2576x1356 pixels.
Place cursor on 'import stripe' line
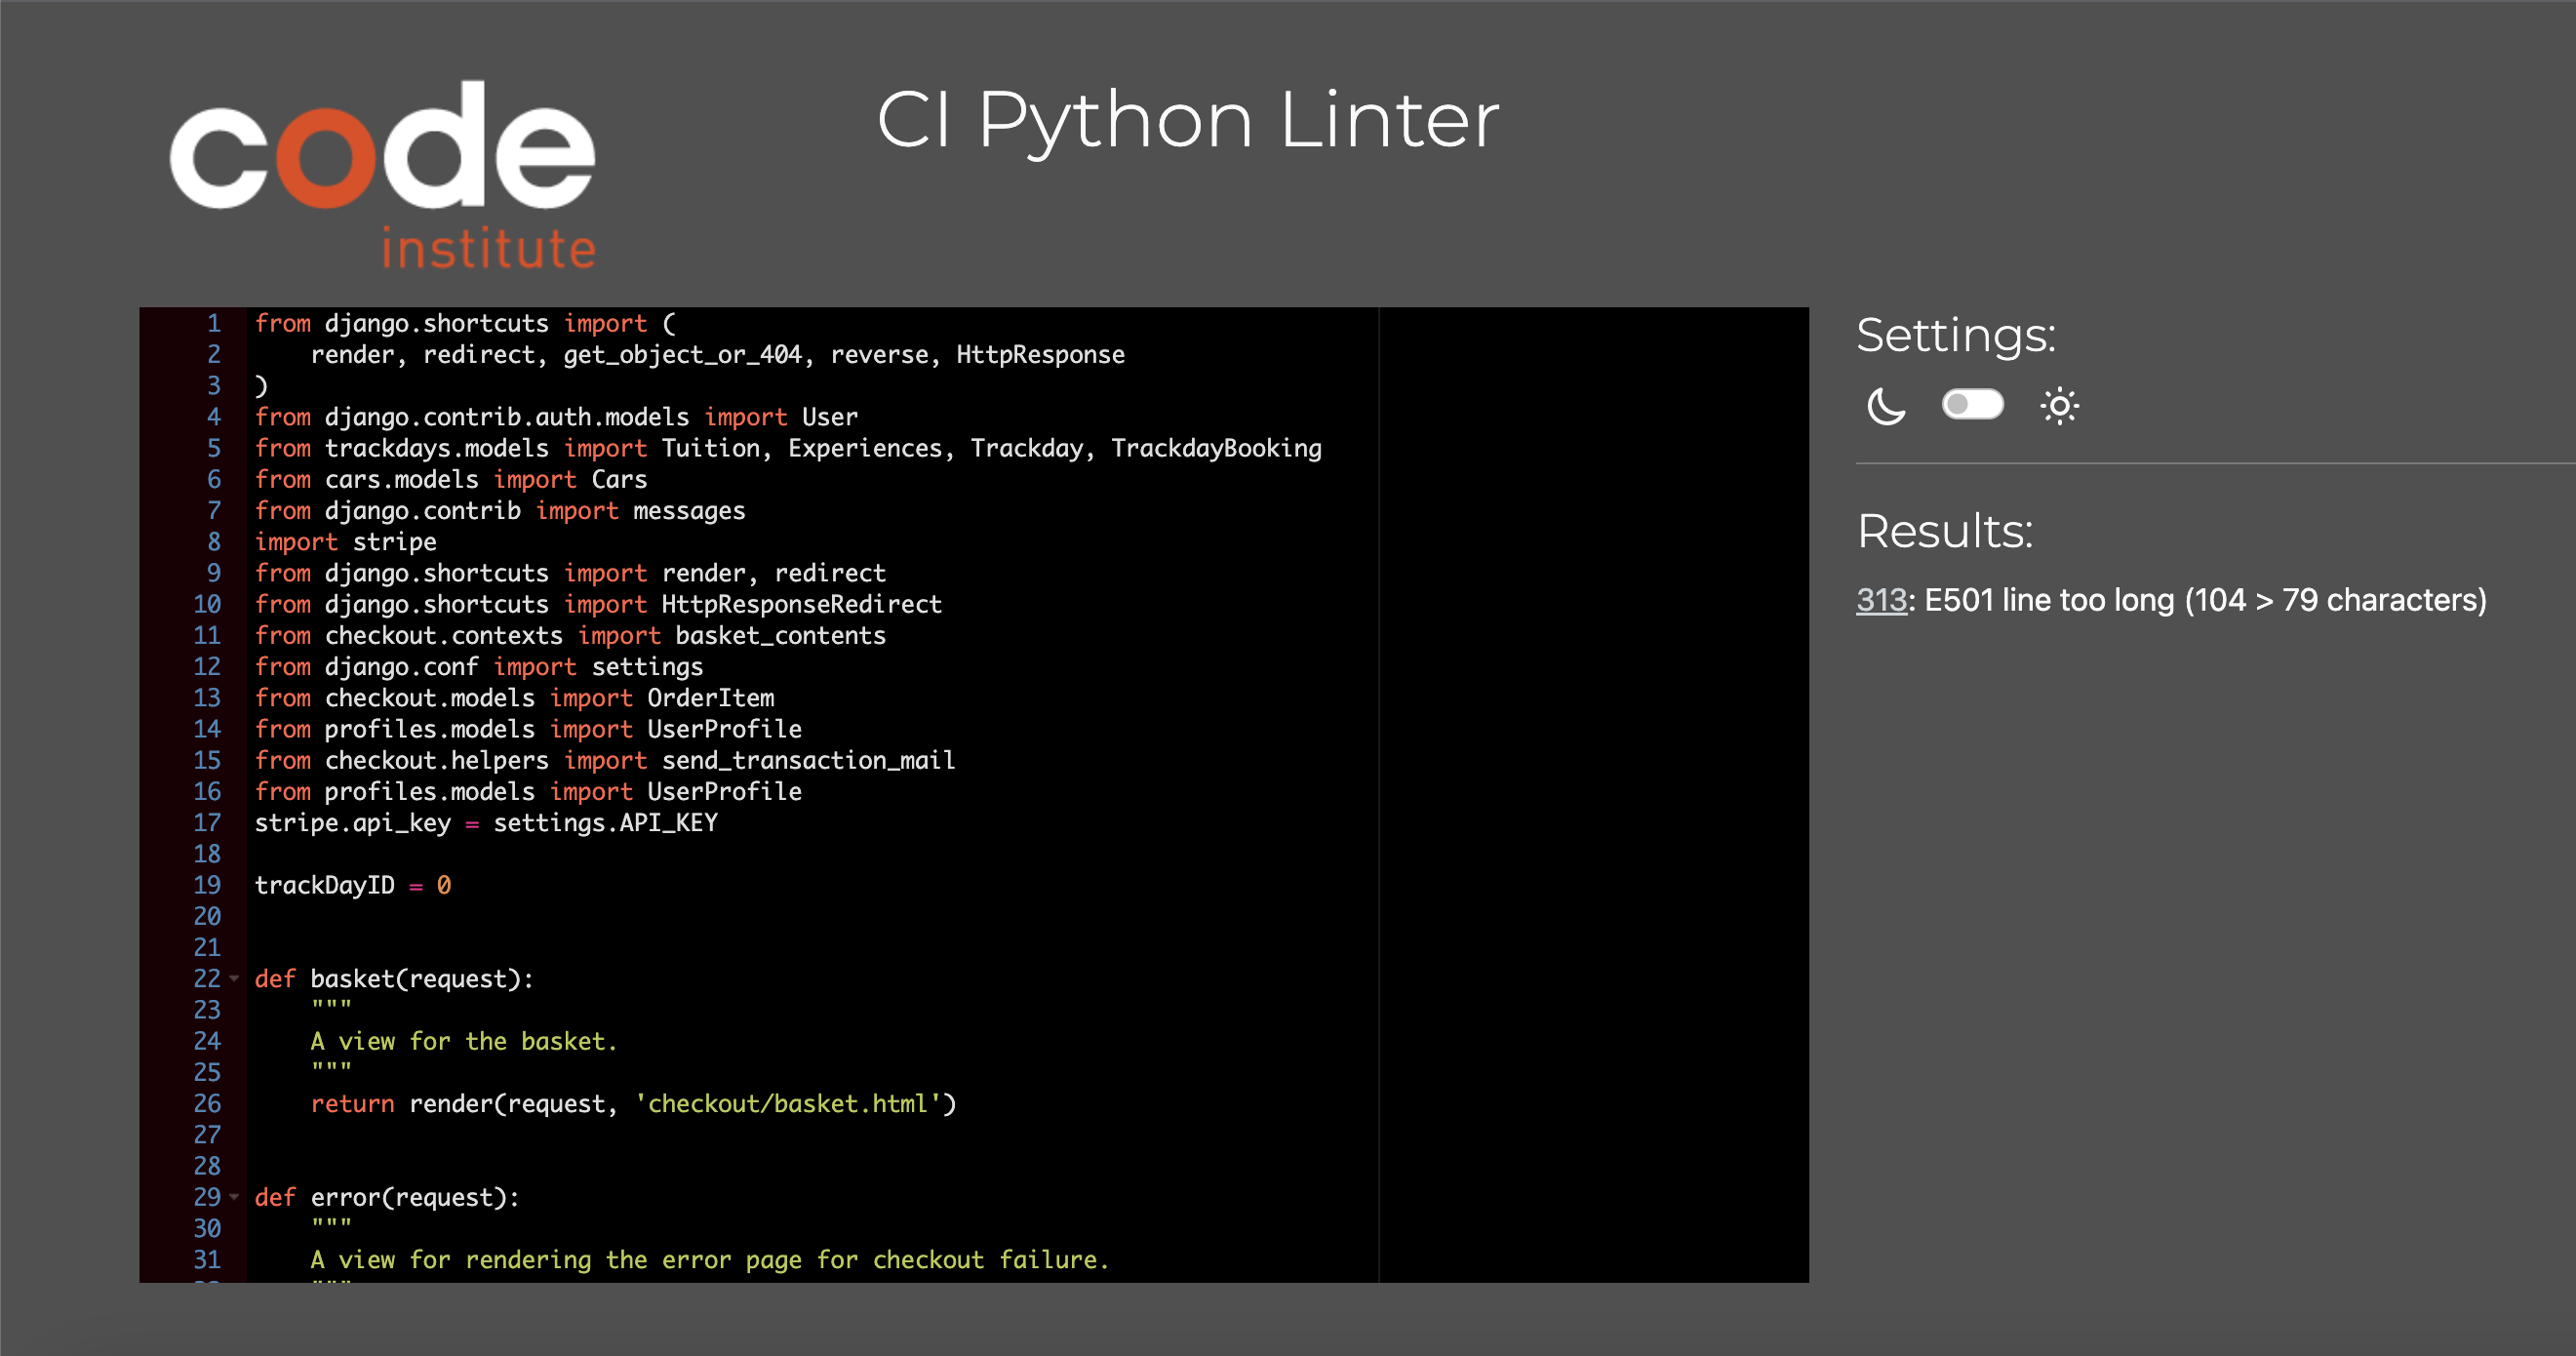click(345, 542)
